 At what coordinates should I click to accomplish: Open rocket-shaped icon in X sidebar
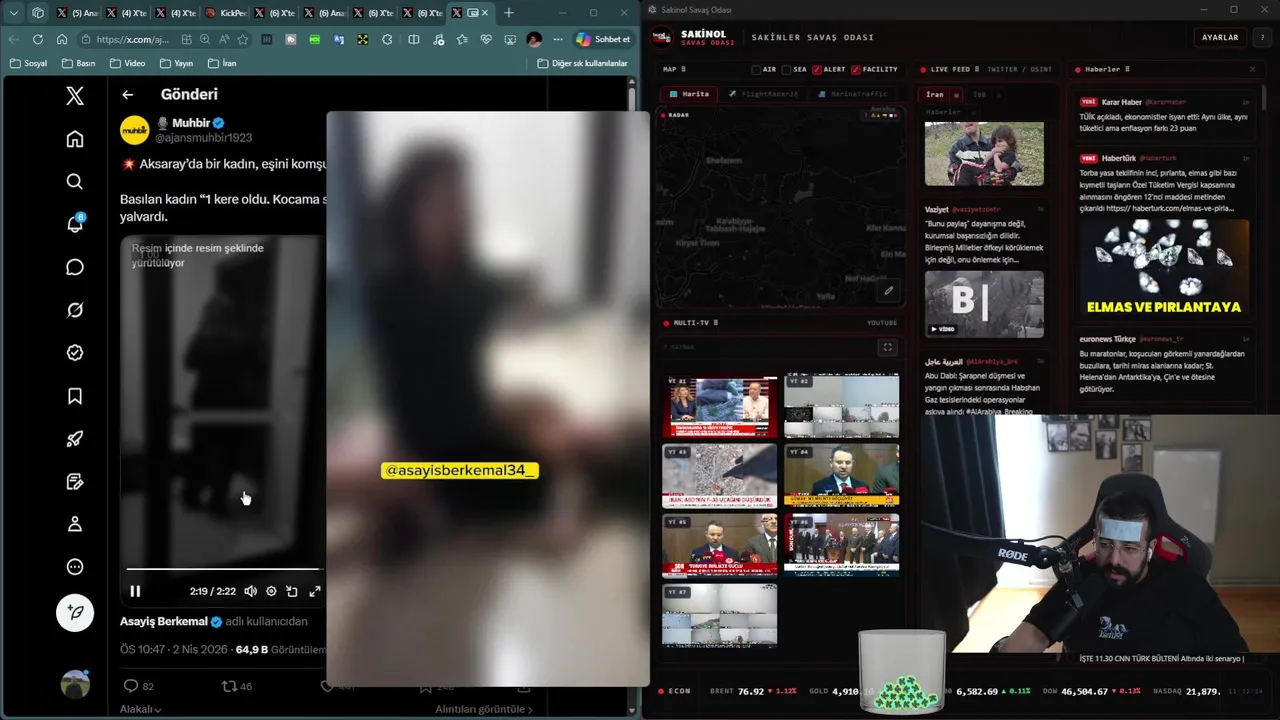point(75,439)
